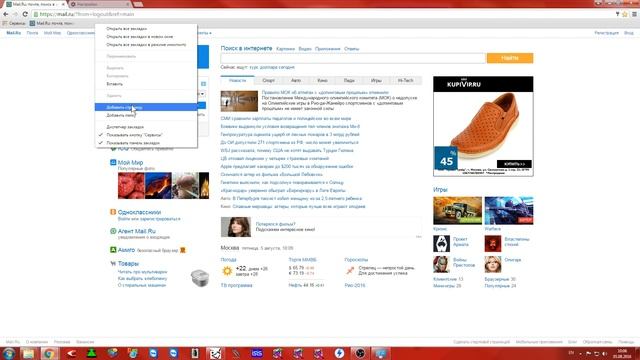Image resolution: width=640 pixels, height=360 pixels.
Task: Click the browser back arrow
Action: pos(6,14)
